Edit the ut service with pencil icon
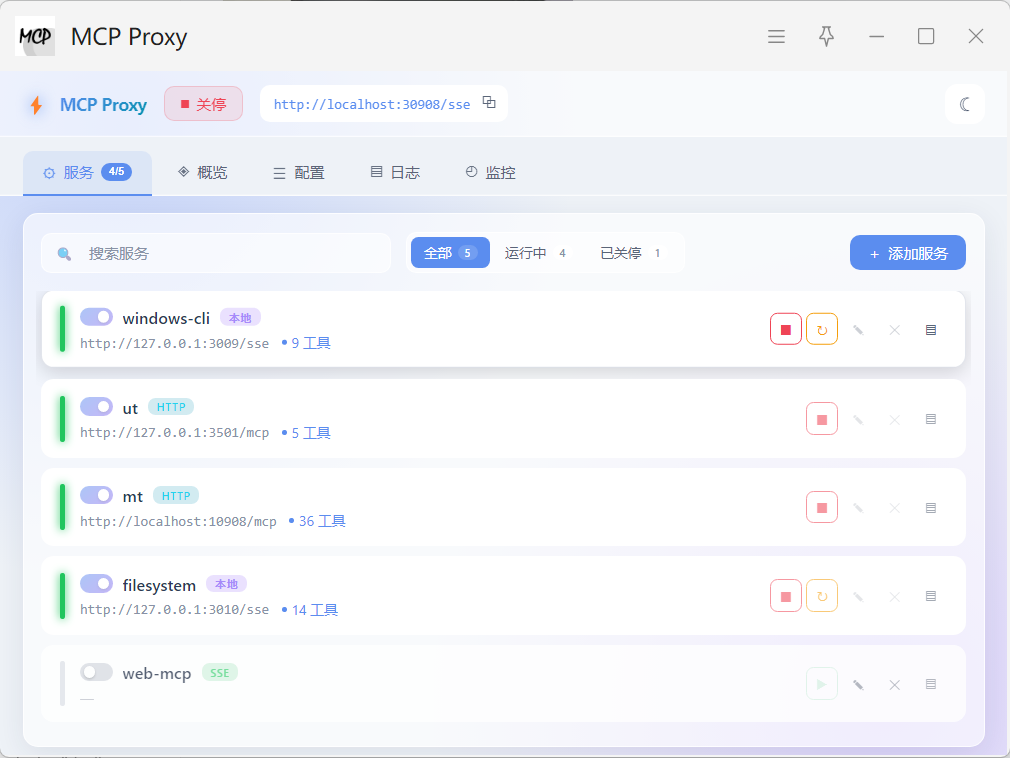 click(x=858, y=419)
